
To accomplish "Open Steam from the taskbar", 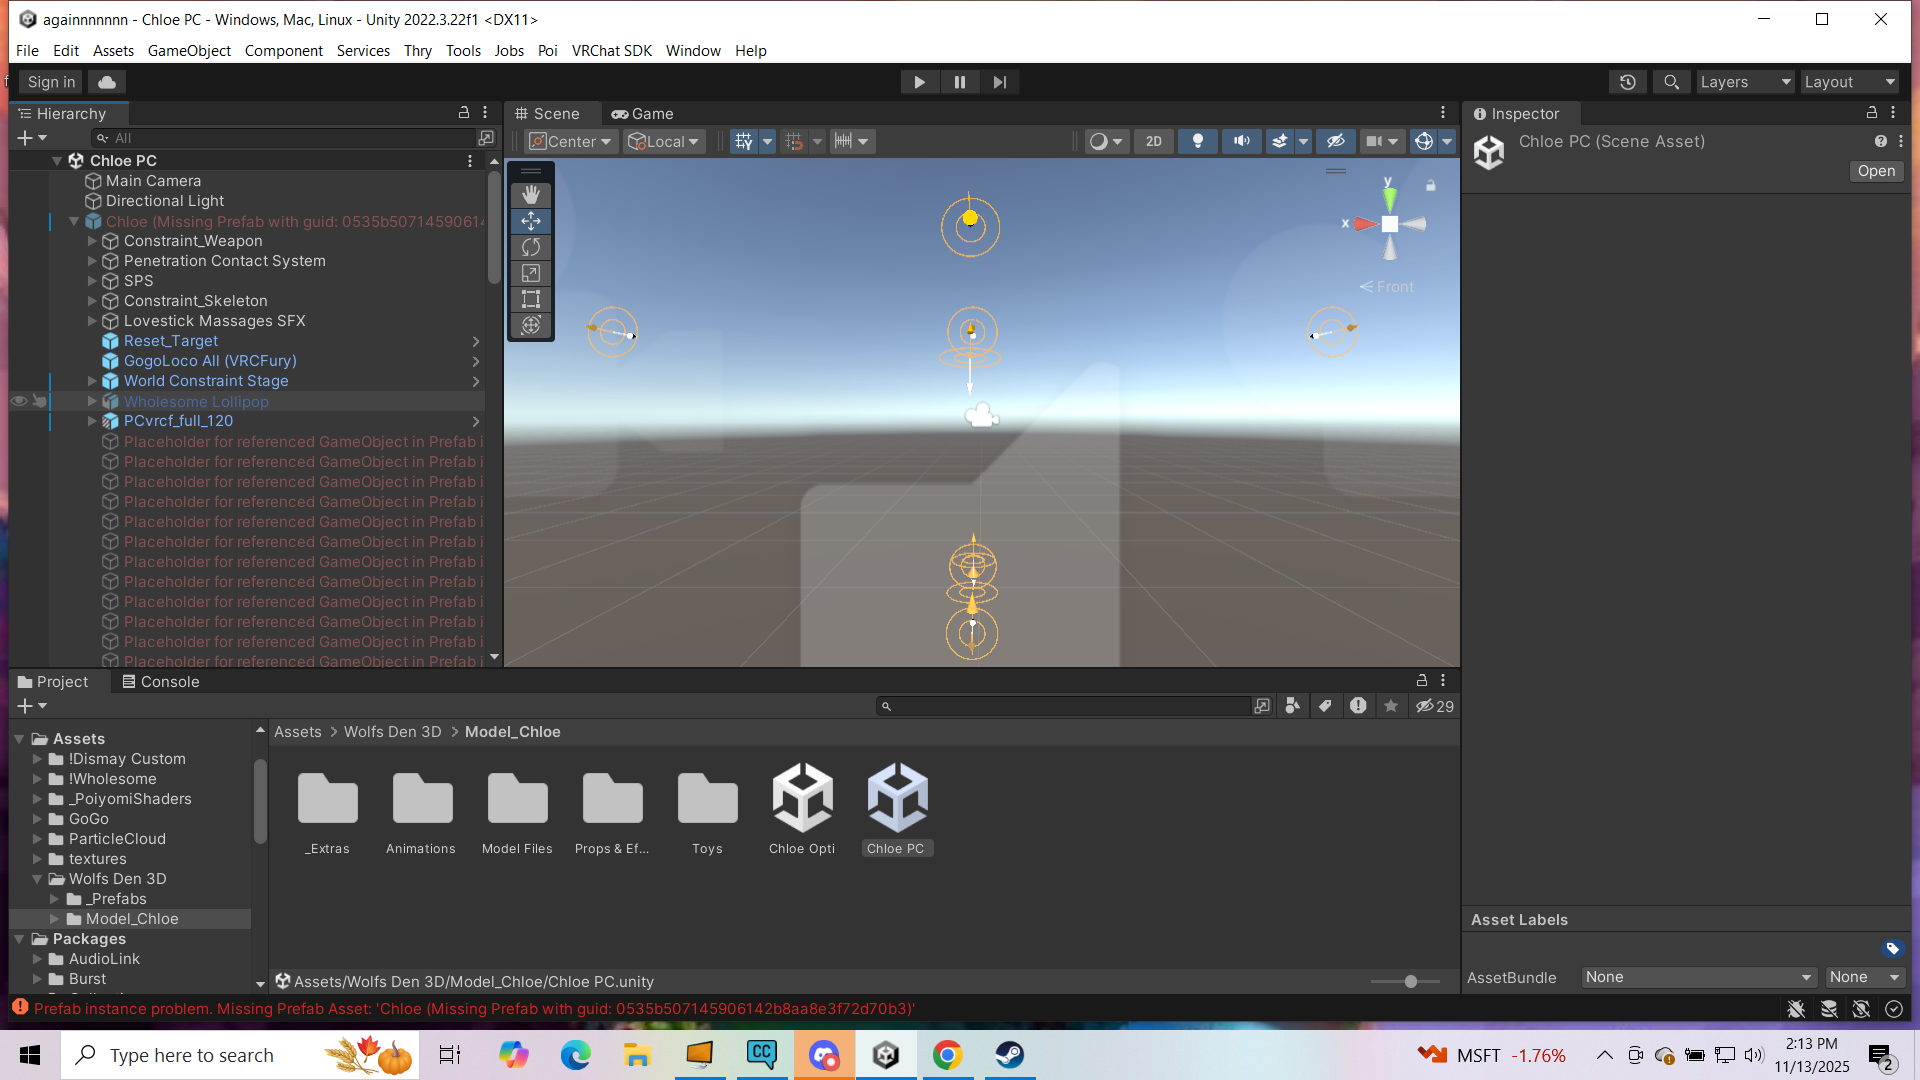I will click(1009, 1055).
